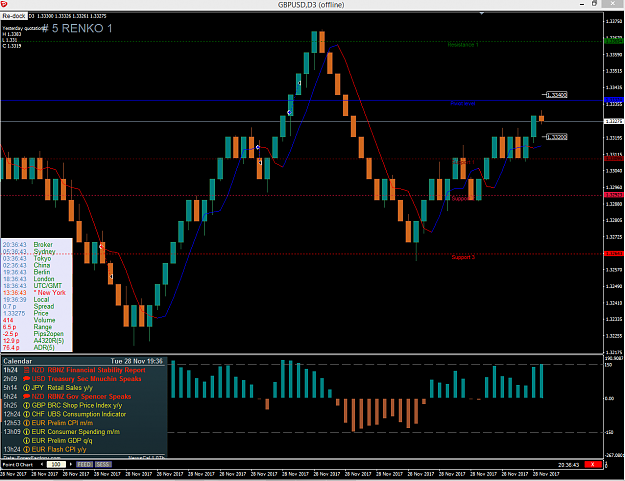
Task: Select 'UBS Consumption Indicator' calendar entry
Action: pos(86,414)
